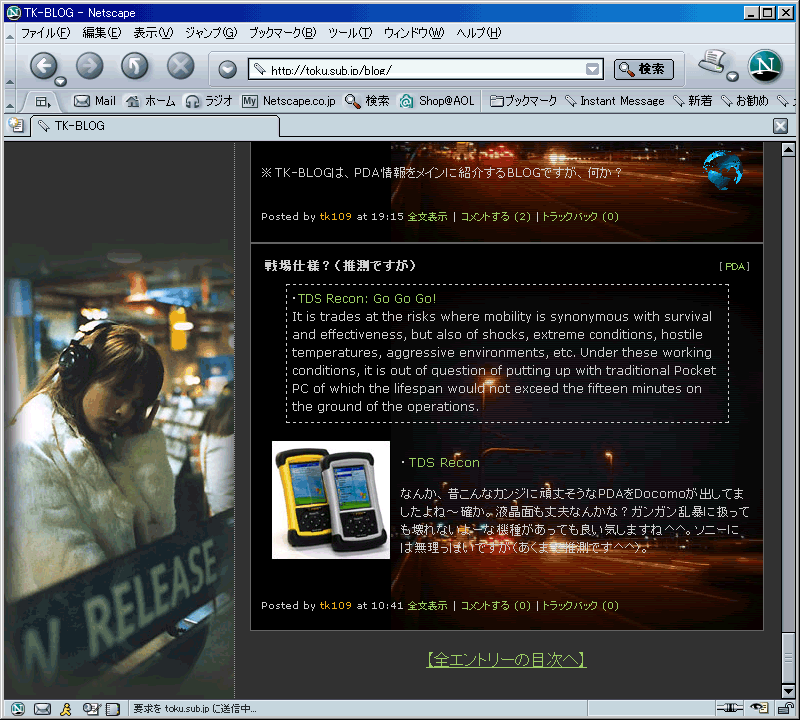The height and width of the screenshot is (720, 800).
Task: Click the online/offline connection status icon
Action: point(730,708)
